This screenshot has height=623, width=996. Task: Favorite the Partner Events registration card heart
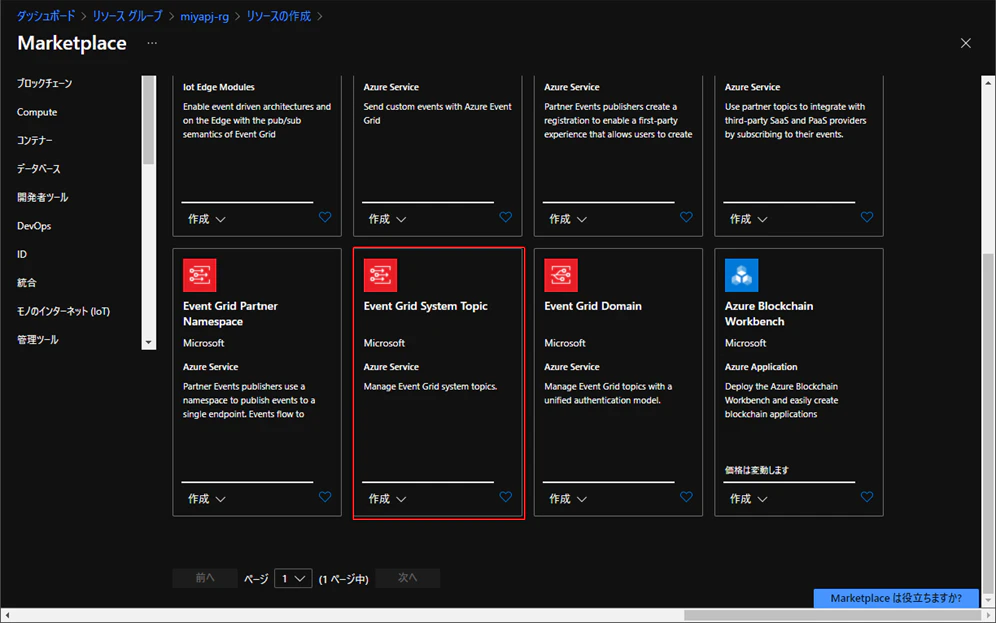point(686,217)
